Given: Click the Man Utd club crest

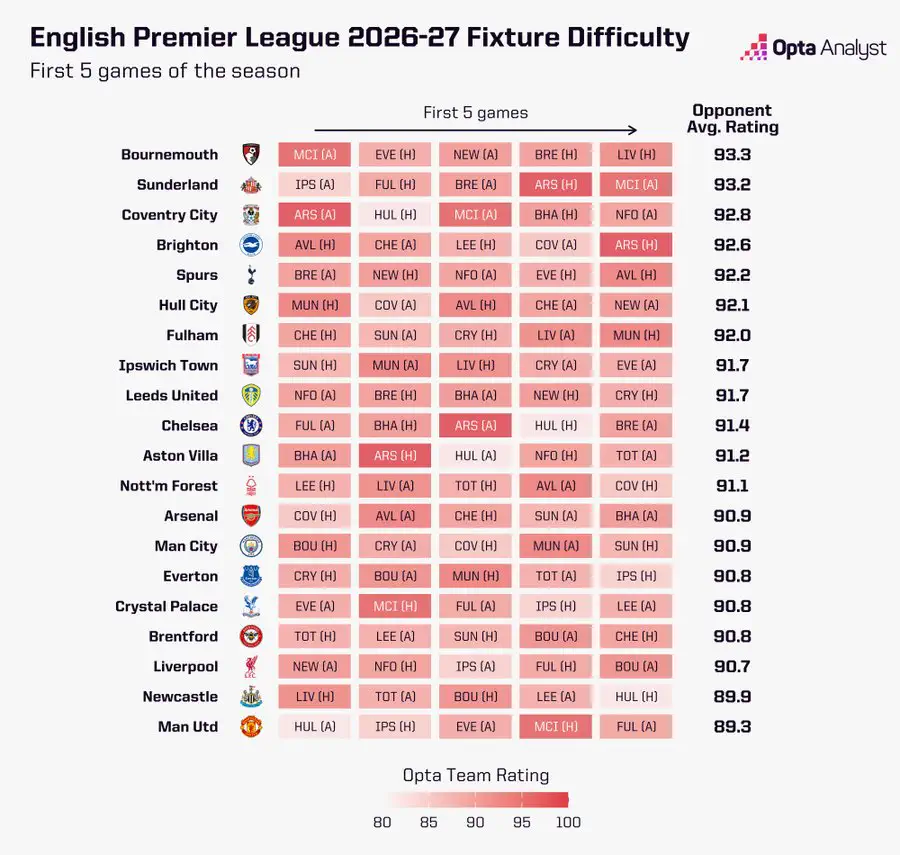Looking at the screenshot, I should (x=251, y=727).
